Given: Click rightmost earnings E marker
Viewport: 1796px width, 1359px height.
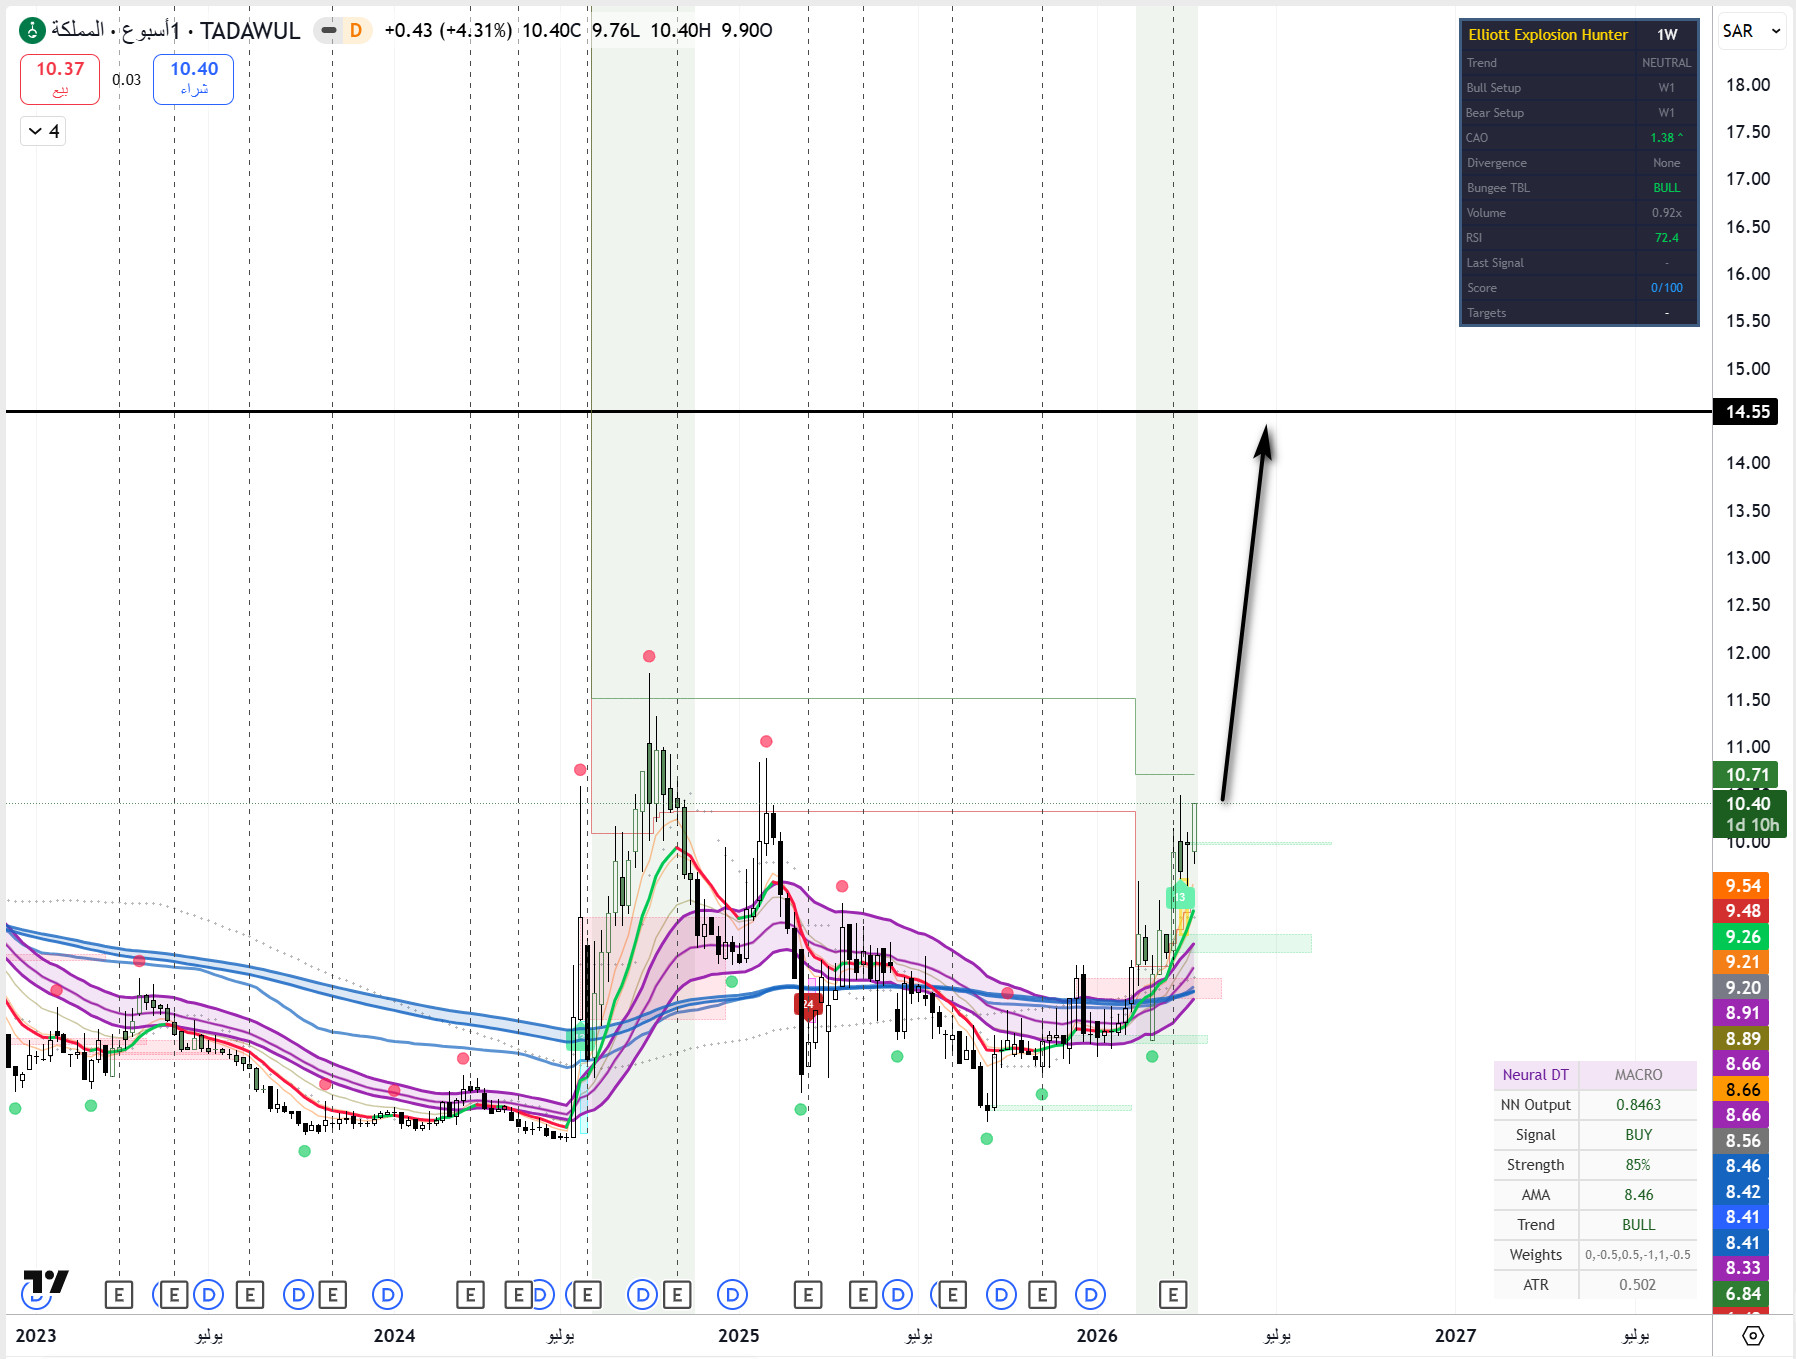Looking at the screenshot, I should click(1173, 1295).
